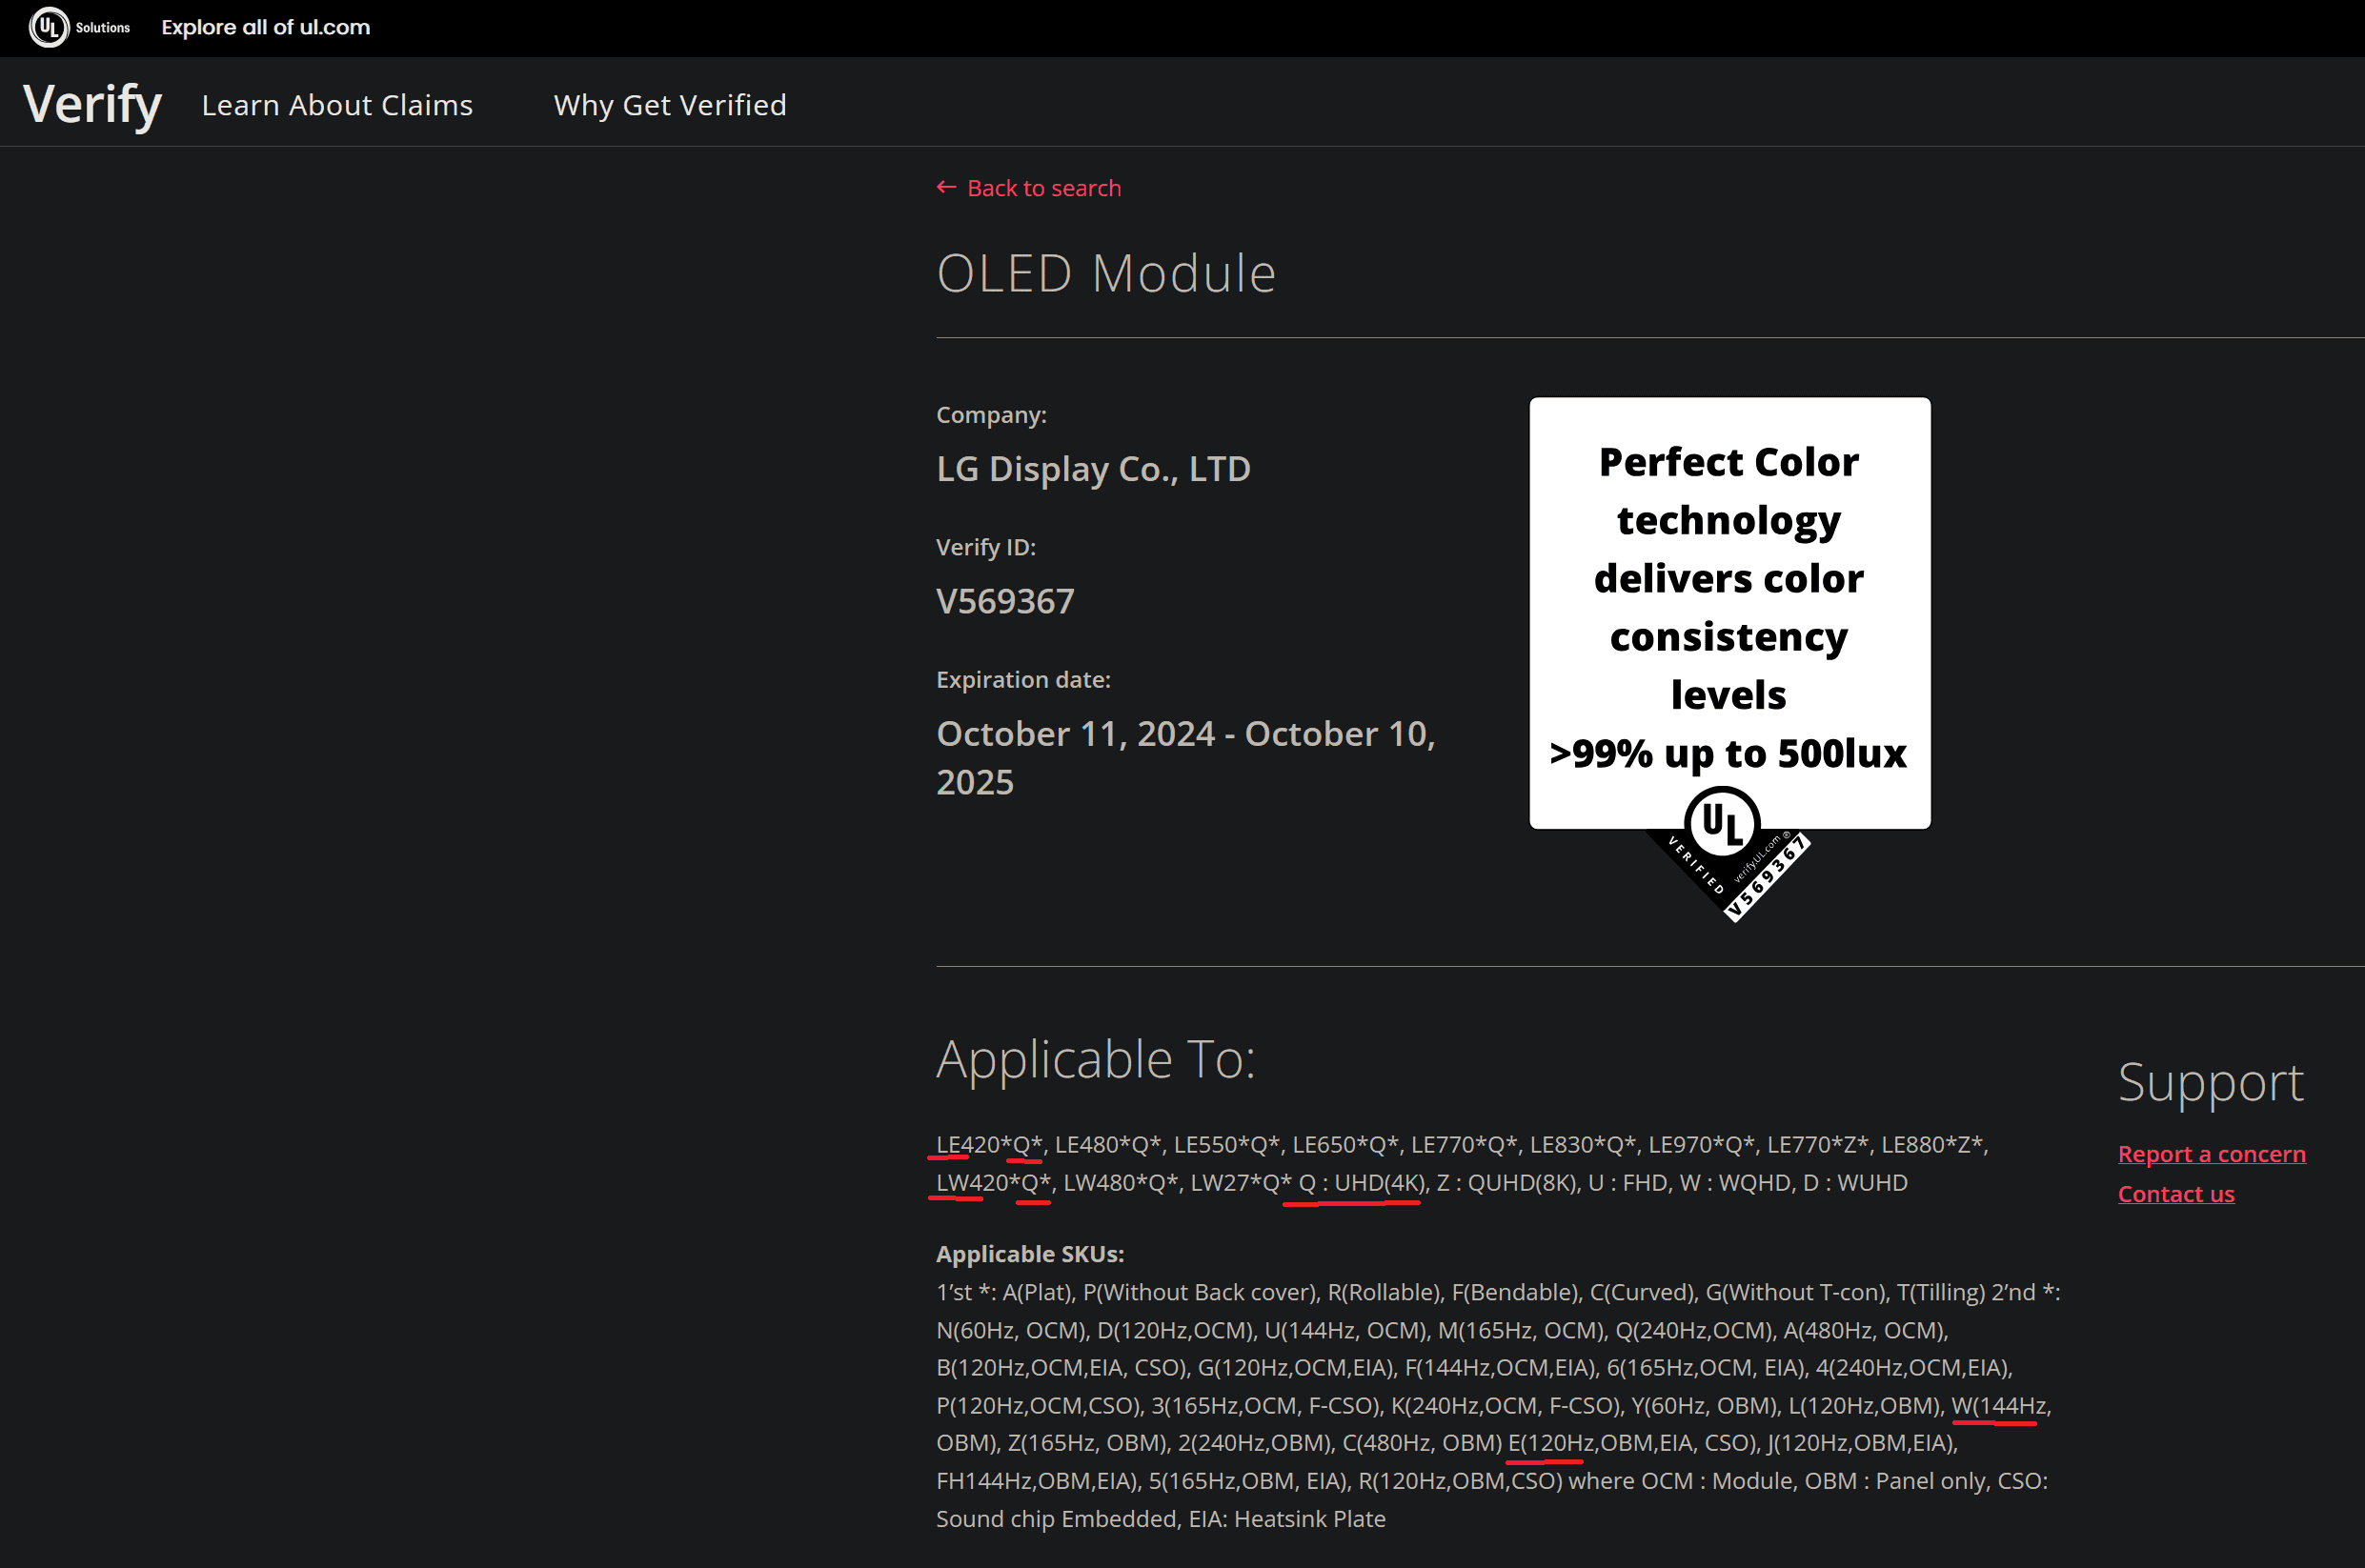Click model LW420*Q* in the list
2365x1568 pixels.
click(x=993, y=1182)
